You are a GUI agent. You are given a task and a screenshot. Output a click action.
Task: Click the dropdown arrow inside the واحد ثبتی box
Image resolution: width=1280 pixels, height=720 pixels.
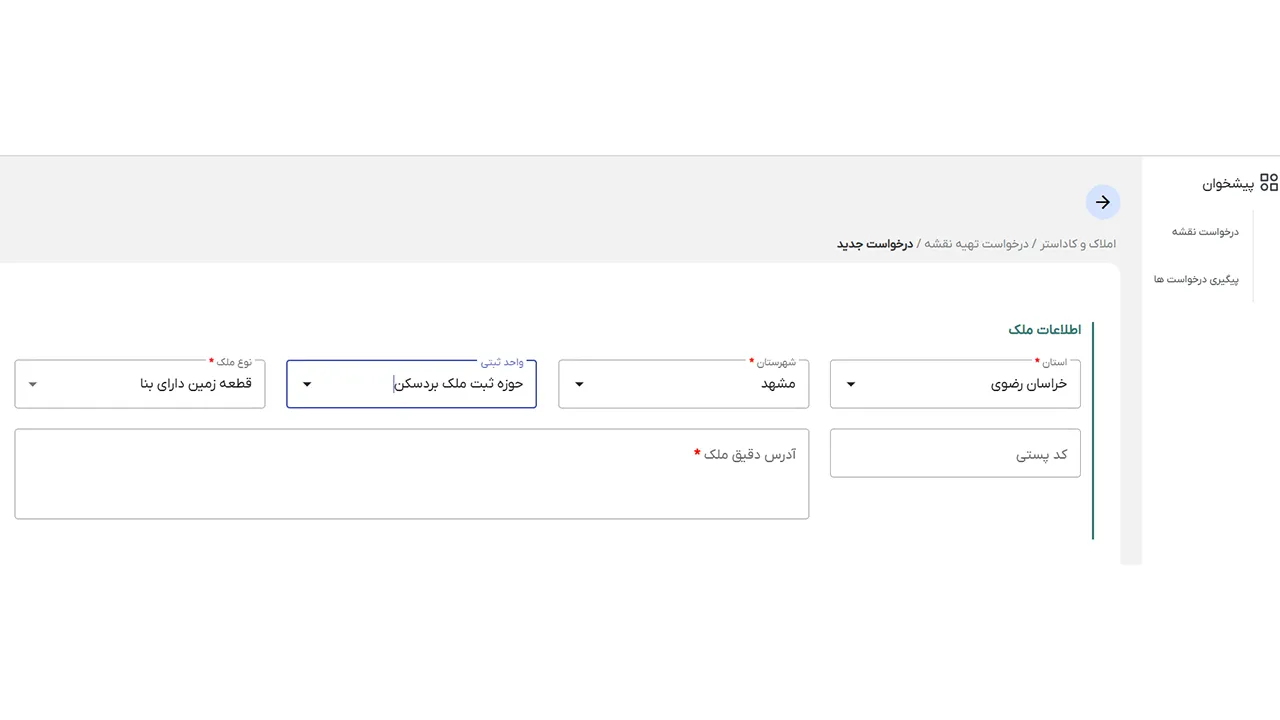(306, 383)
